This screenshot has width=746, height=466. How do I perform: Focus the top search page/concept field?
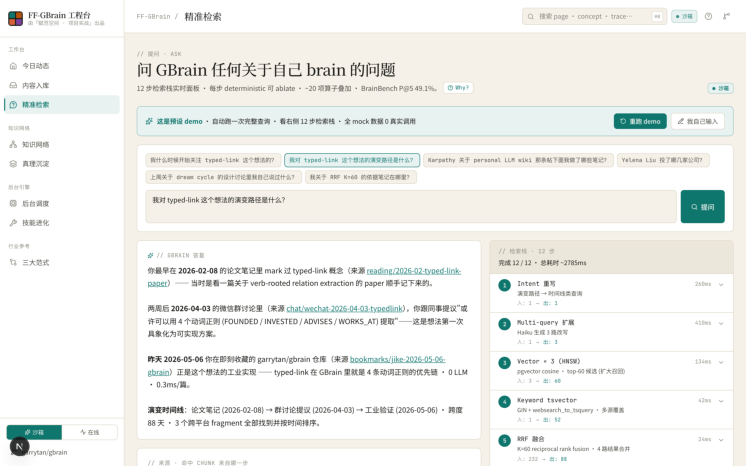[x=594, y=17]
